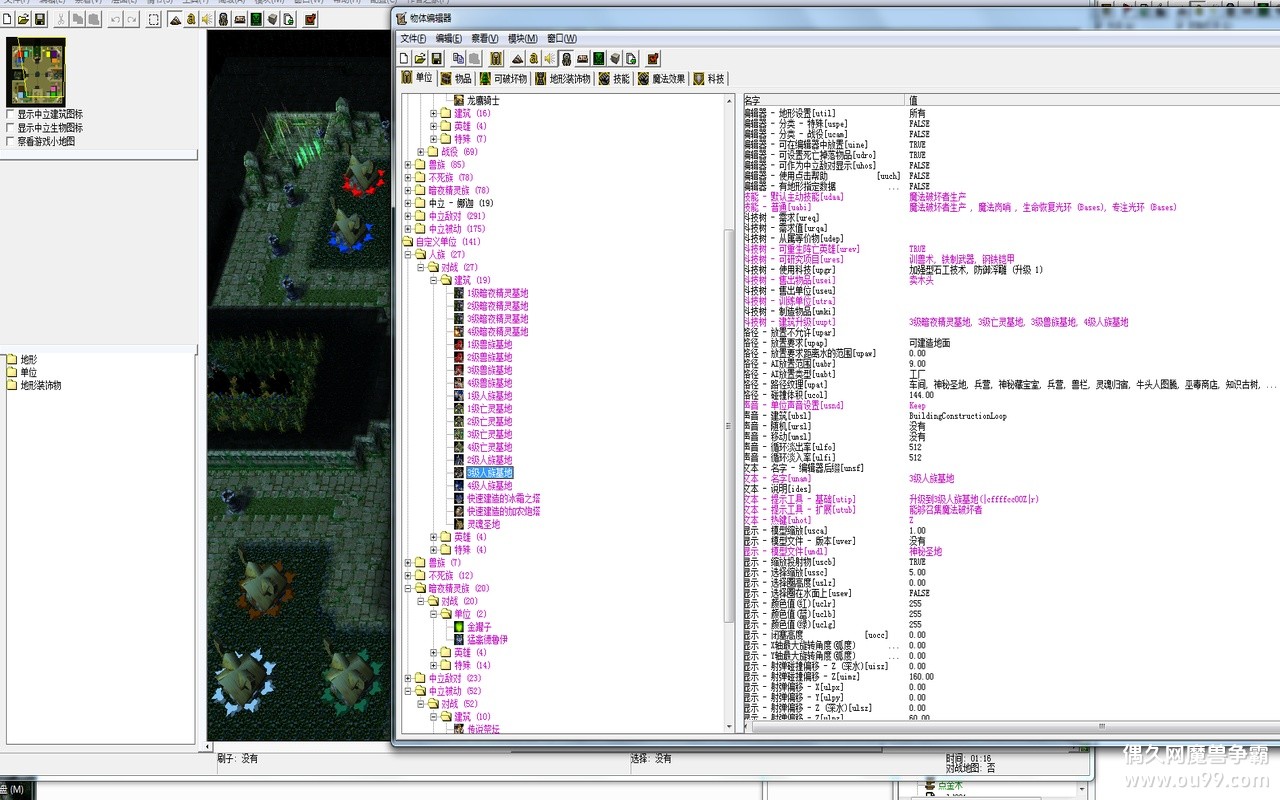The width and height of the screenshot is (1280, 800).
Task: Select 金獅子 unit in tree
Action: pyautogui.click(x=479, y=626)
